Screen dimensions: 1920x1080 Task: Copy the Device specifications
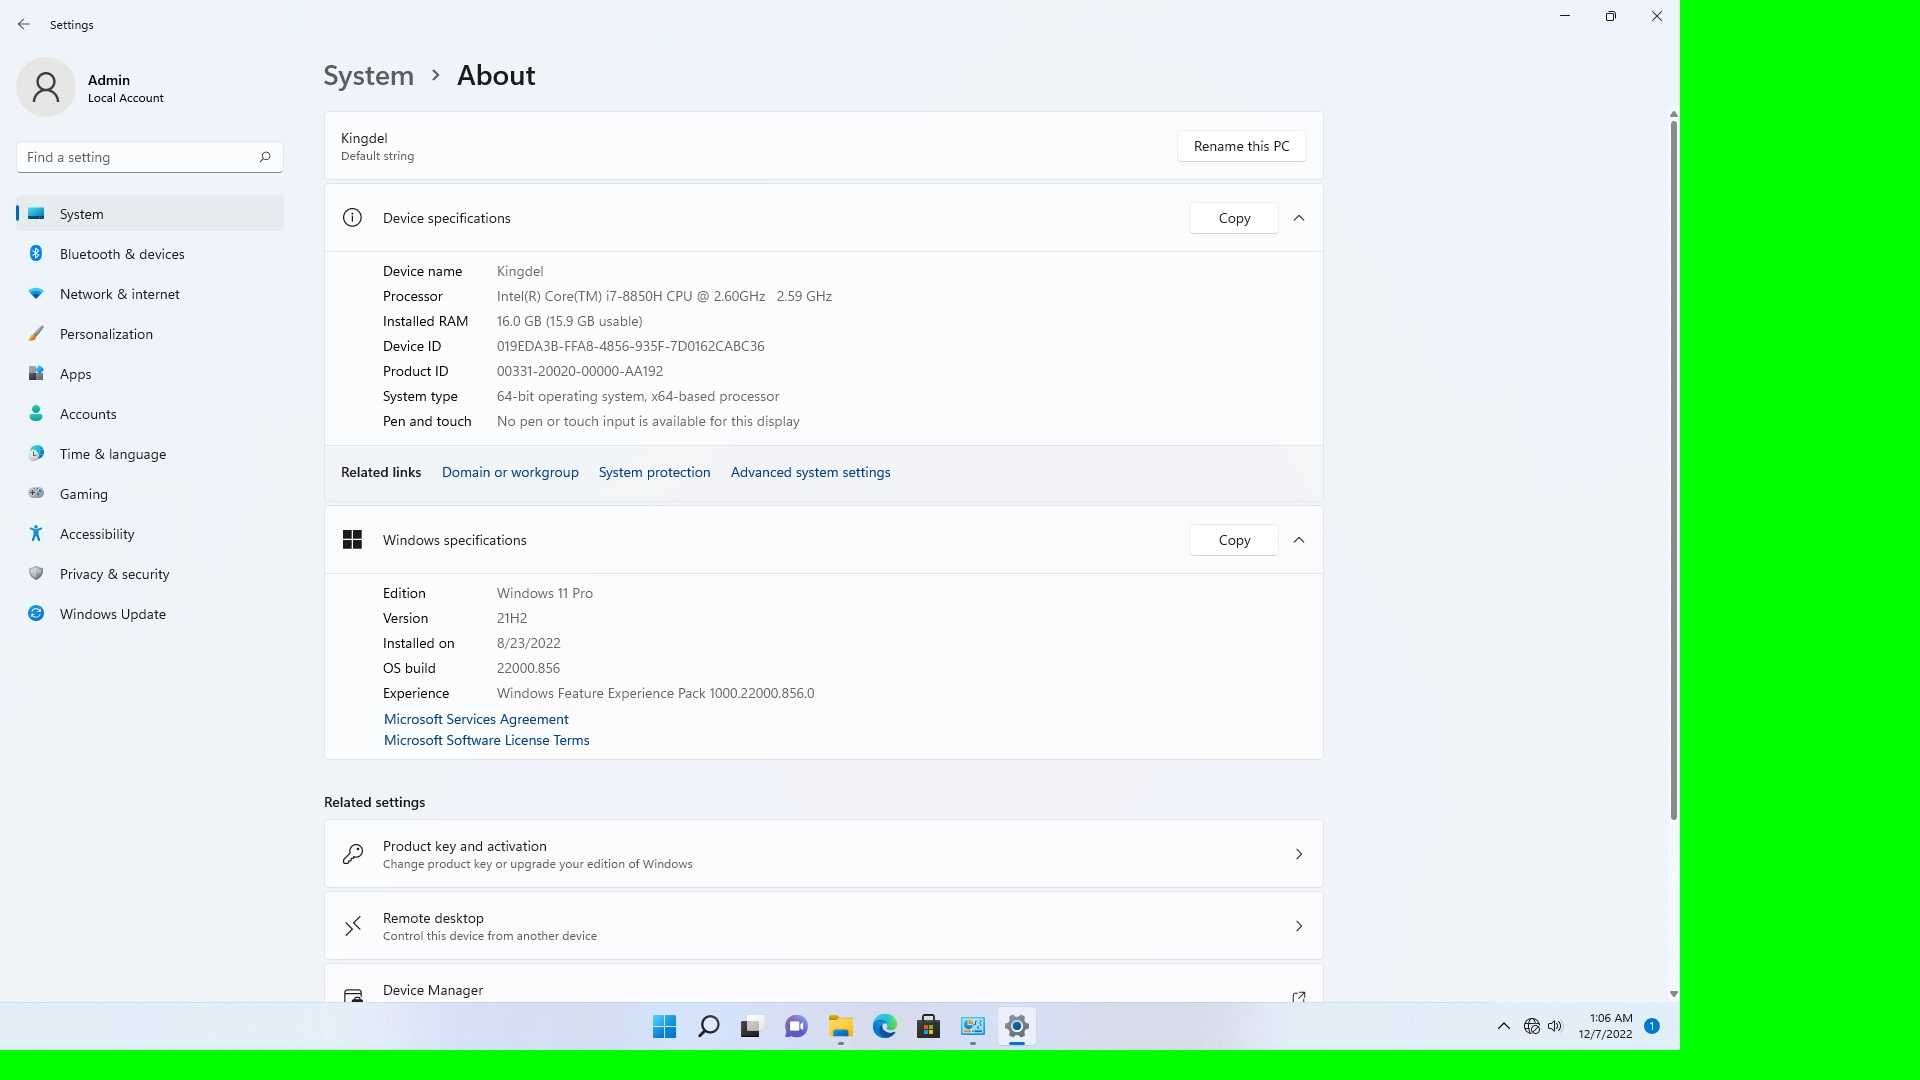1234,218
